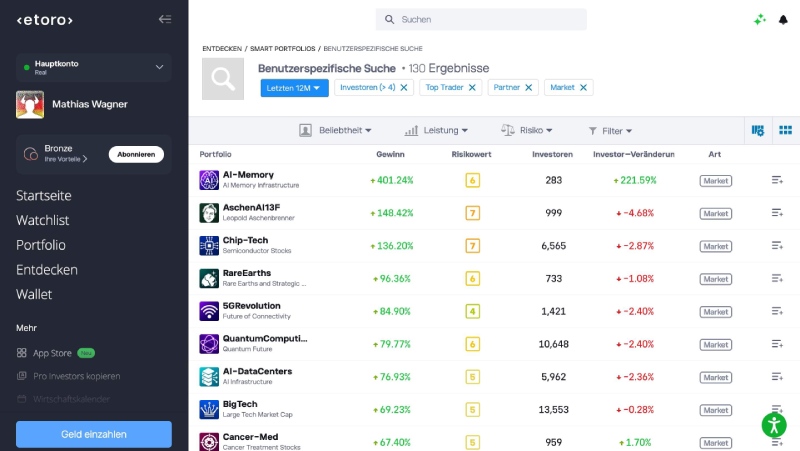The image size is (800, 451).
Task: Open Mathias Wagner profile
Action: tap(90, 104)
